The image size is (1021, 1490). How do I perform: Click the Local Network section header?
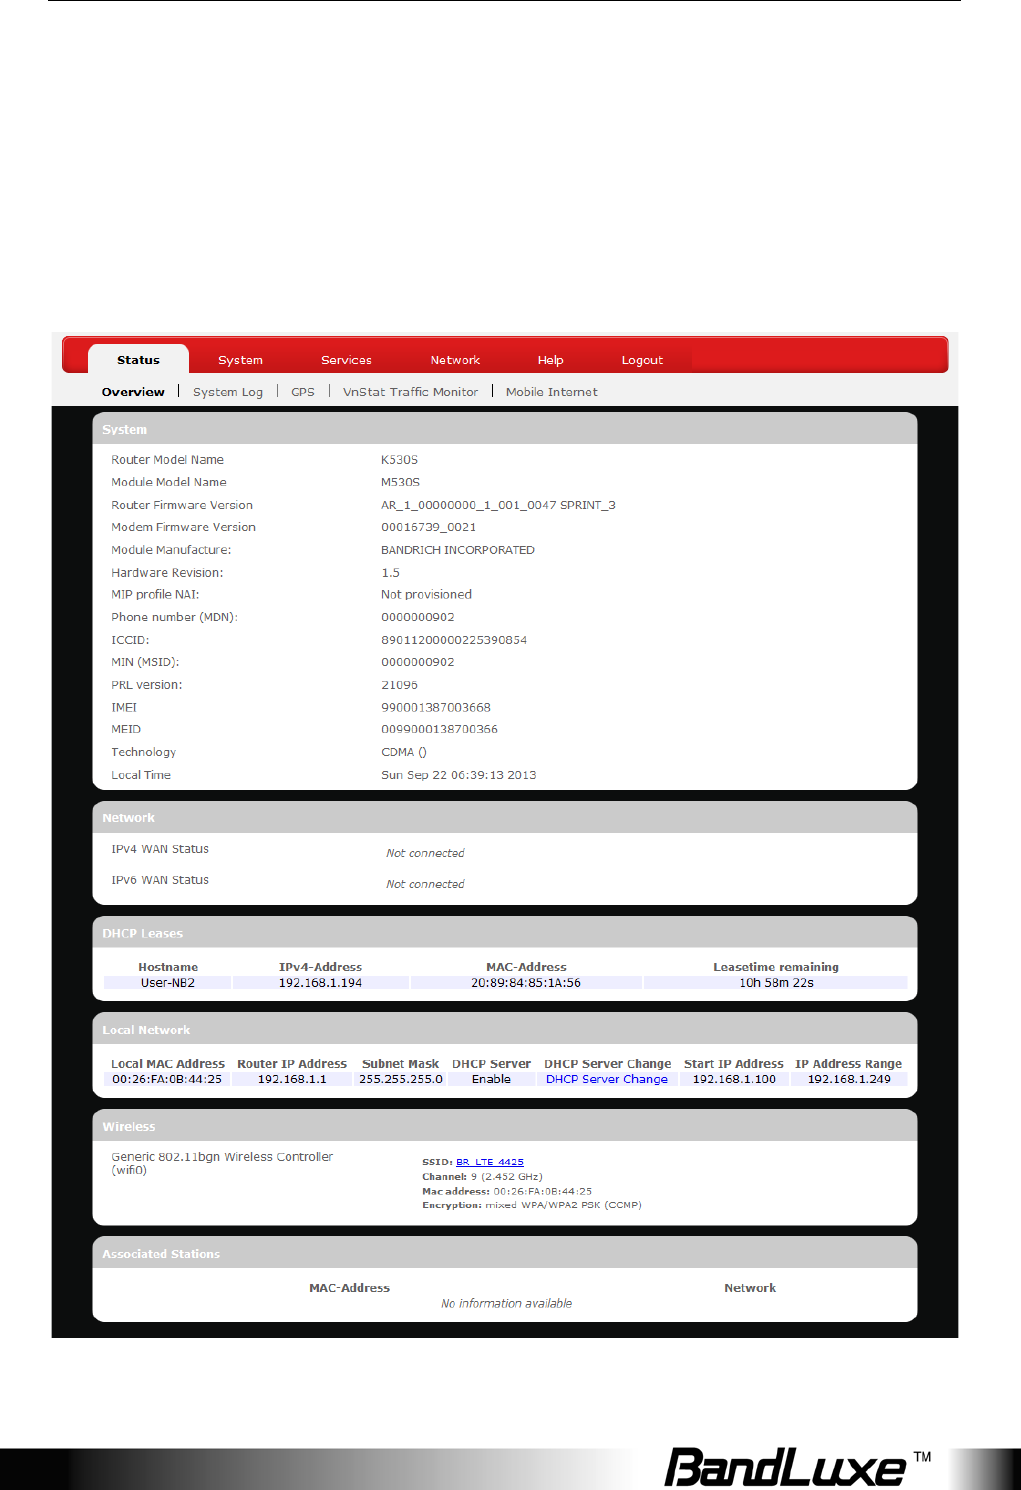[x=505, y=1029]
